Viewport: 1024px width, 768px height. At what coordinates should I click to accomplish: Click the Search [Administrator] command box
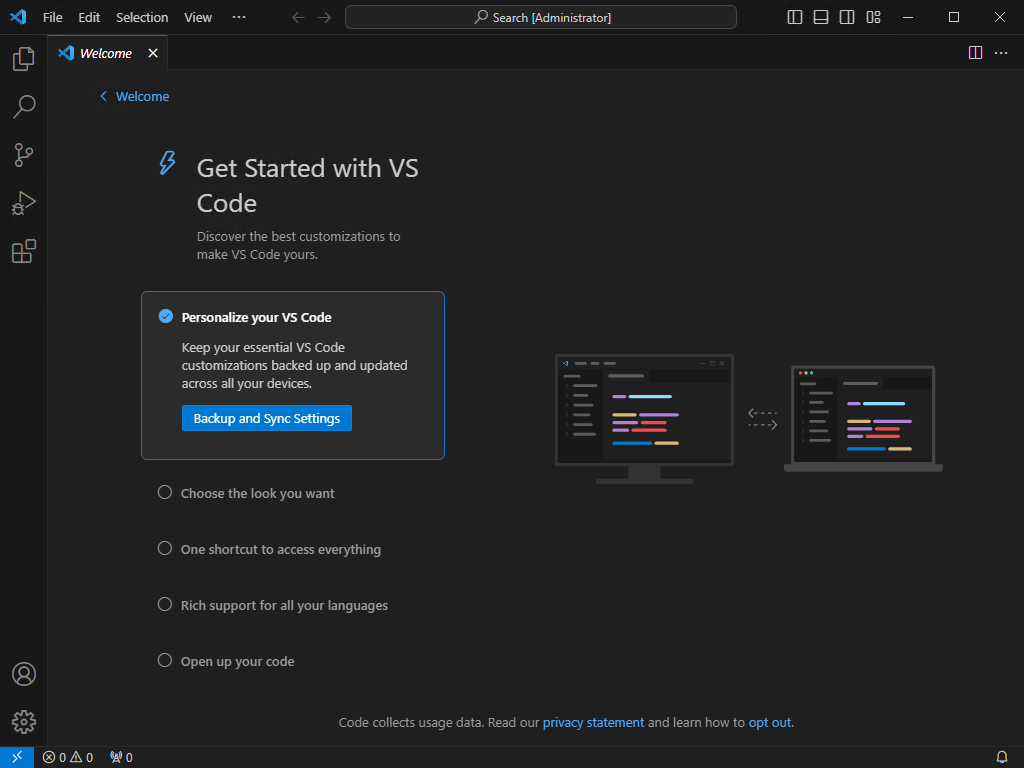[x=541, y=18]
